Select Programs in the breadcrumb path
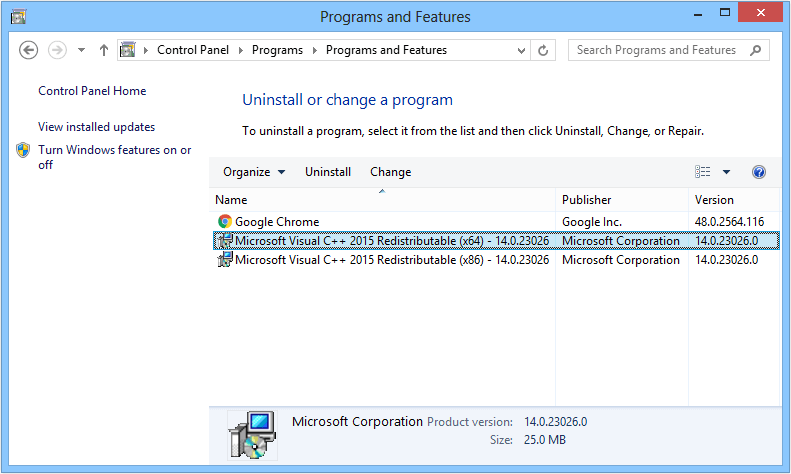 (x=277, y=50)
